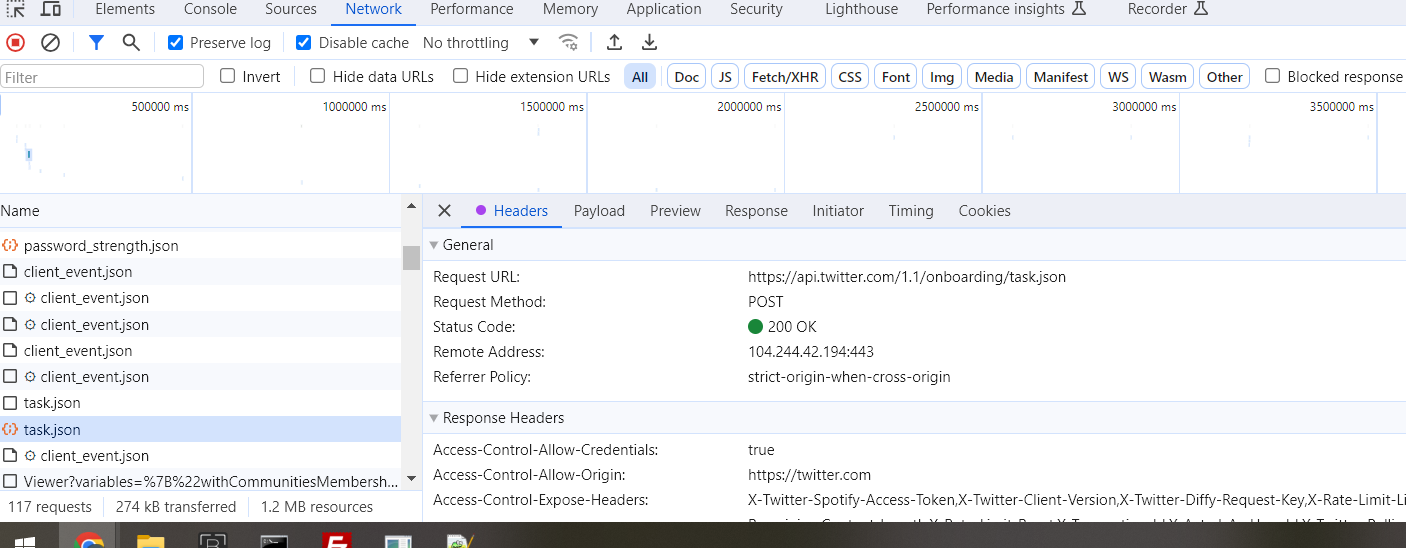Viewport: 1406px width, 548px height.
Task: Open network conditions wifi icon
Action: (569, 42)
